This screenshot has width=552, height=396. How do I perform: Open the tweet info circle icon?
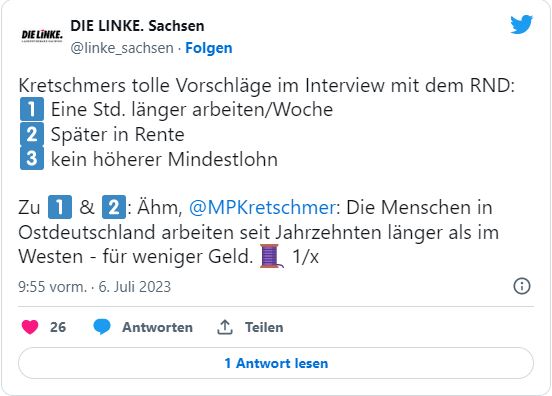tap(521, 286)
